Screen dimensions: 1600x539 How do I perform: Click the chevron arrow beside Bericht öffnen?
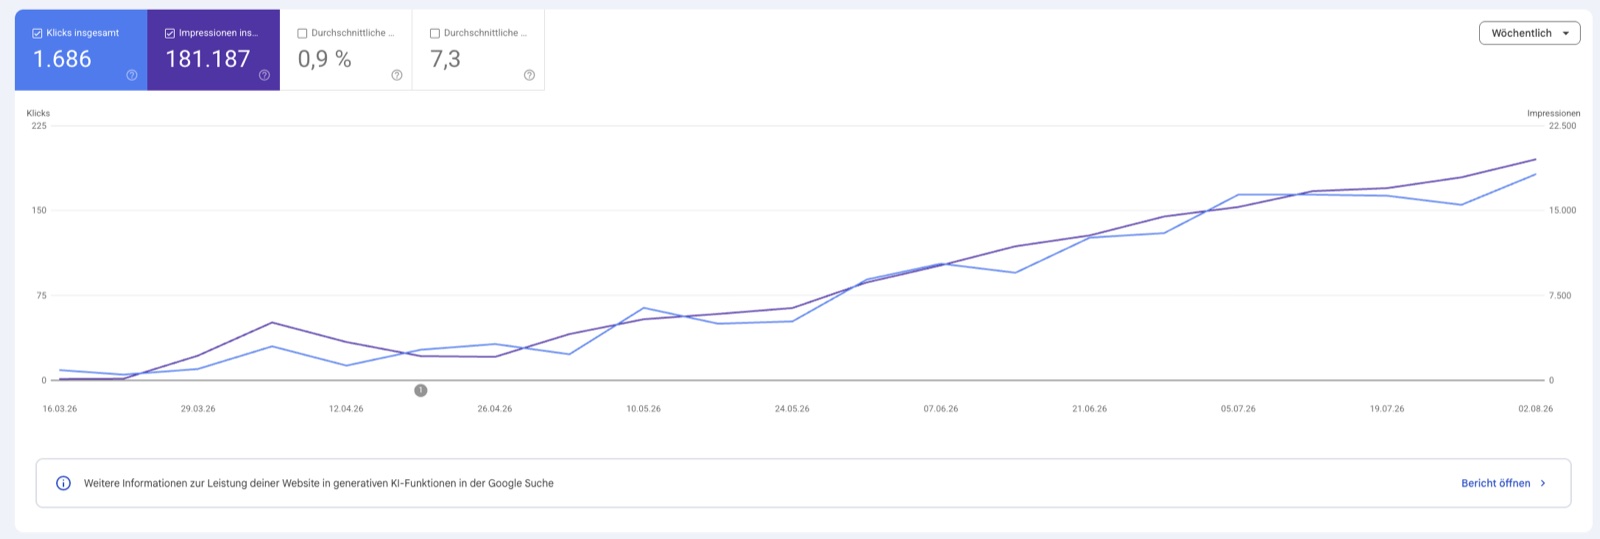point(1543,483)
